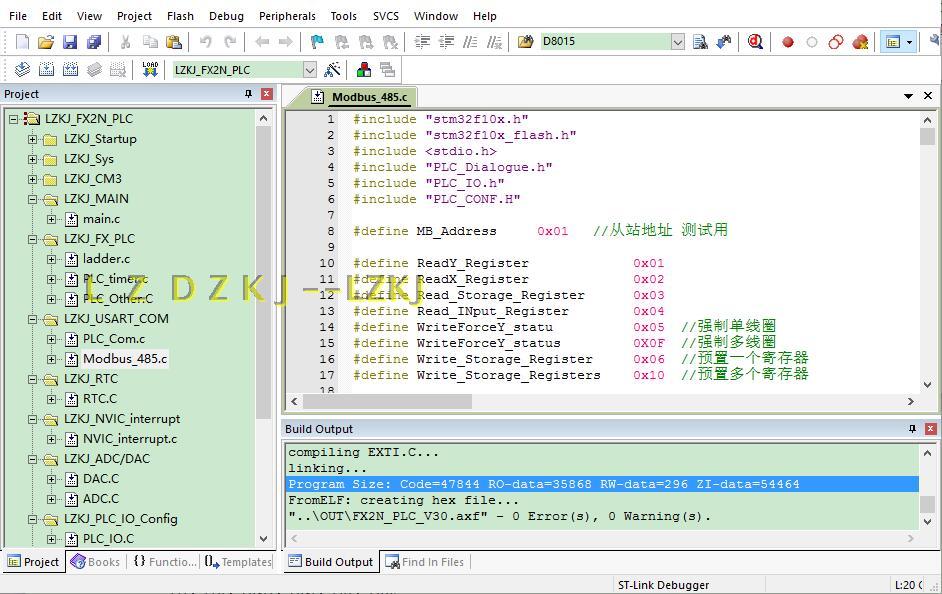942x594 pixels.
Task: Indent selected lines icon
Action: [x=423, y=41]
